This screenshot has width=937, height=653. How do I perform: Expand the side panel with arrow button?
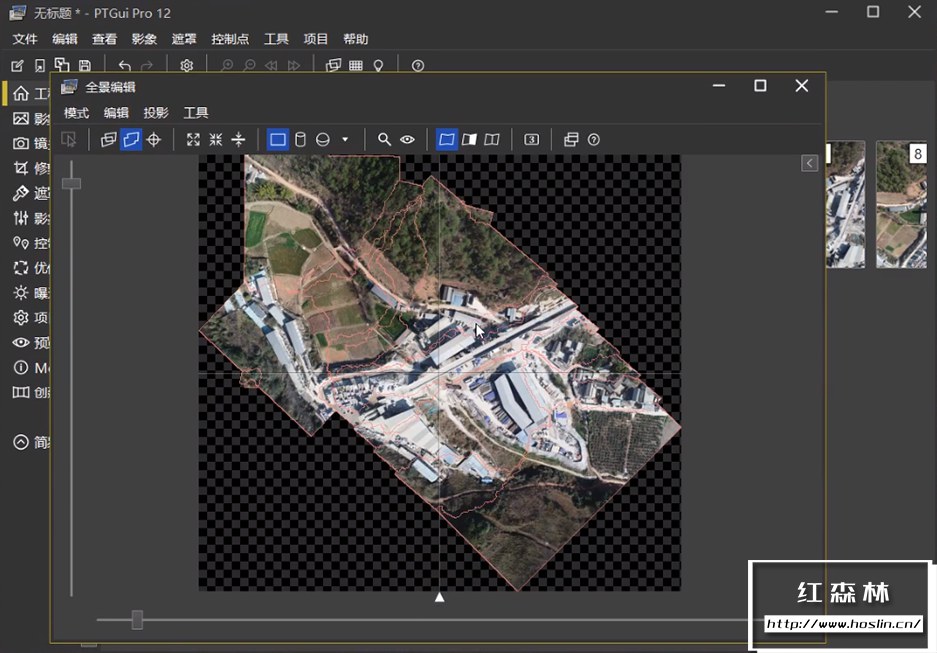tap(810, 163)
